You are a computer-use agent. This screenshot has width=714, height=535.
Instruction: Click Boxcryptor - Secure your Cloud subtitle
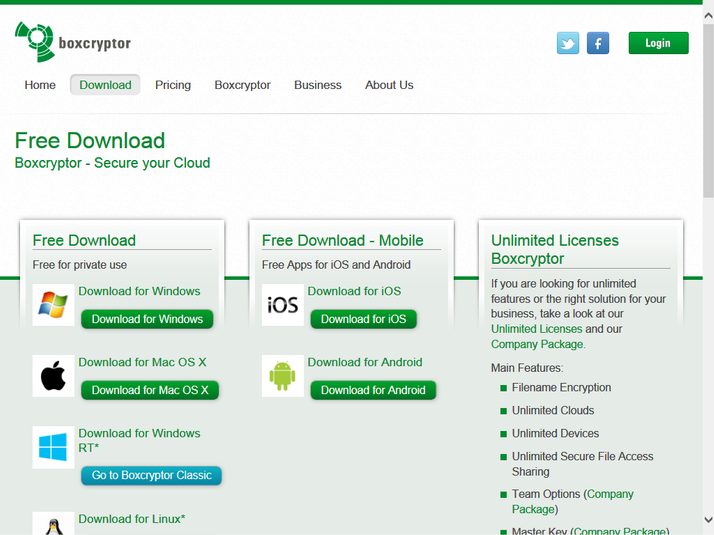[112, 163]
